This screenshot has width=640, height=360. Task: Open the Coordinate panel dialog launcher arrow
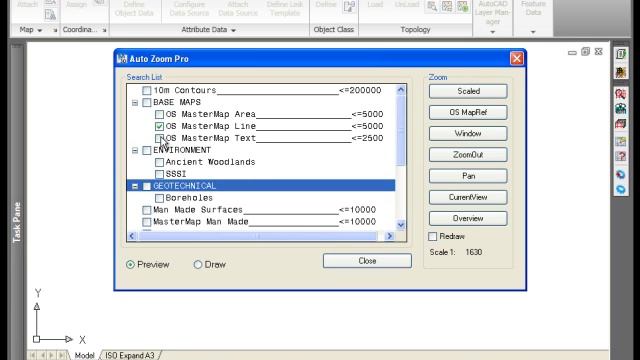[104, 30]
